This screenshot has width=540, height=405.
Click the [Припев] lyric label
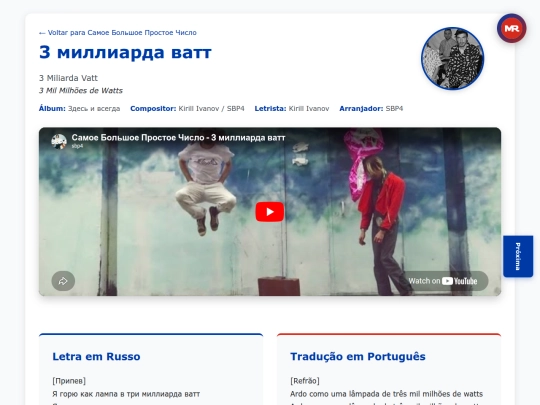69,381
